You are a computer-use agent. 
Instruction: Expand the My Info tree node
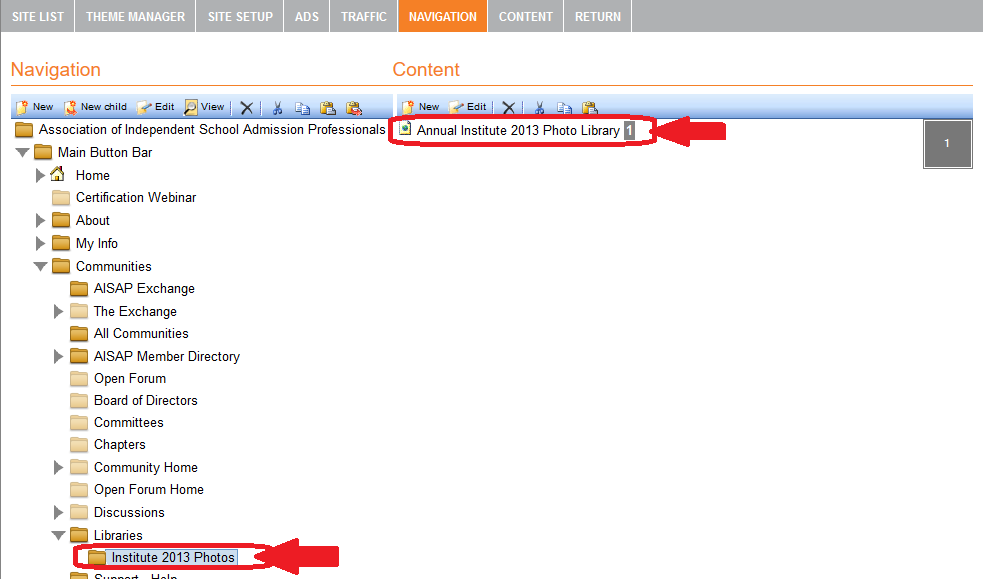coord(40,243)
